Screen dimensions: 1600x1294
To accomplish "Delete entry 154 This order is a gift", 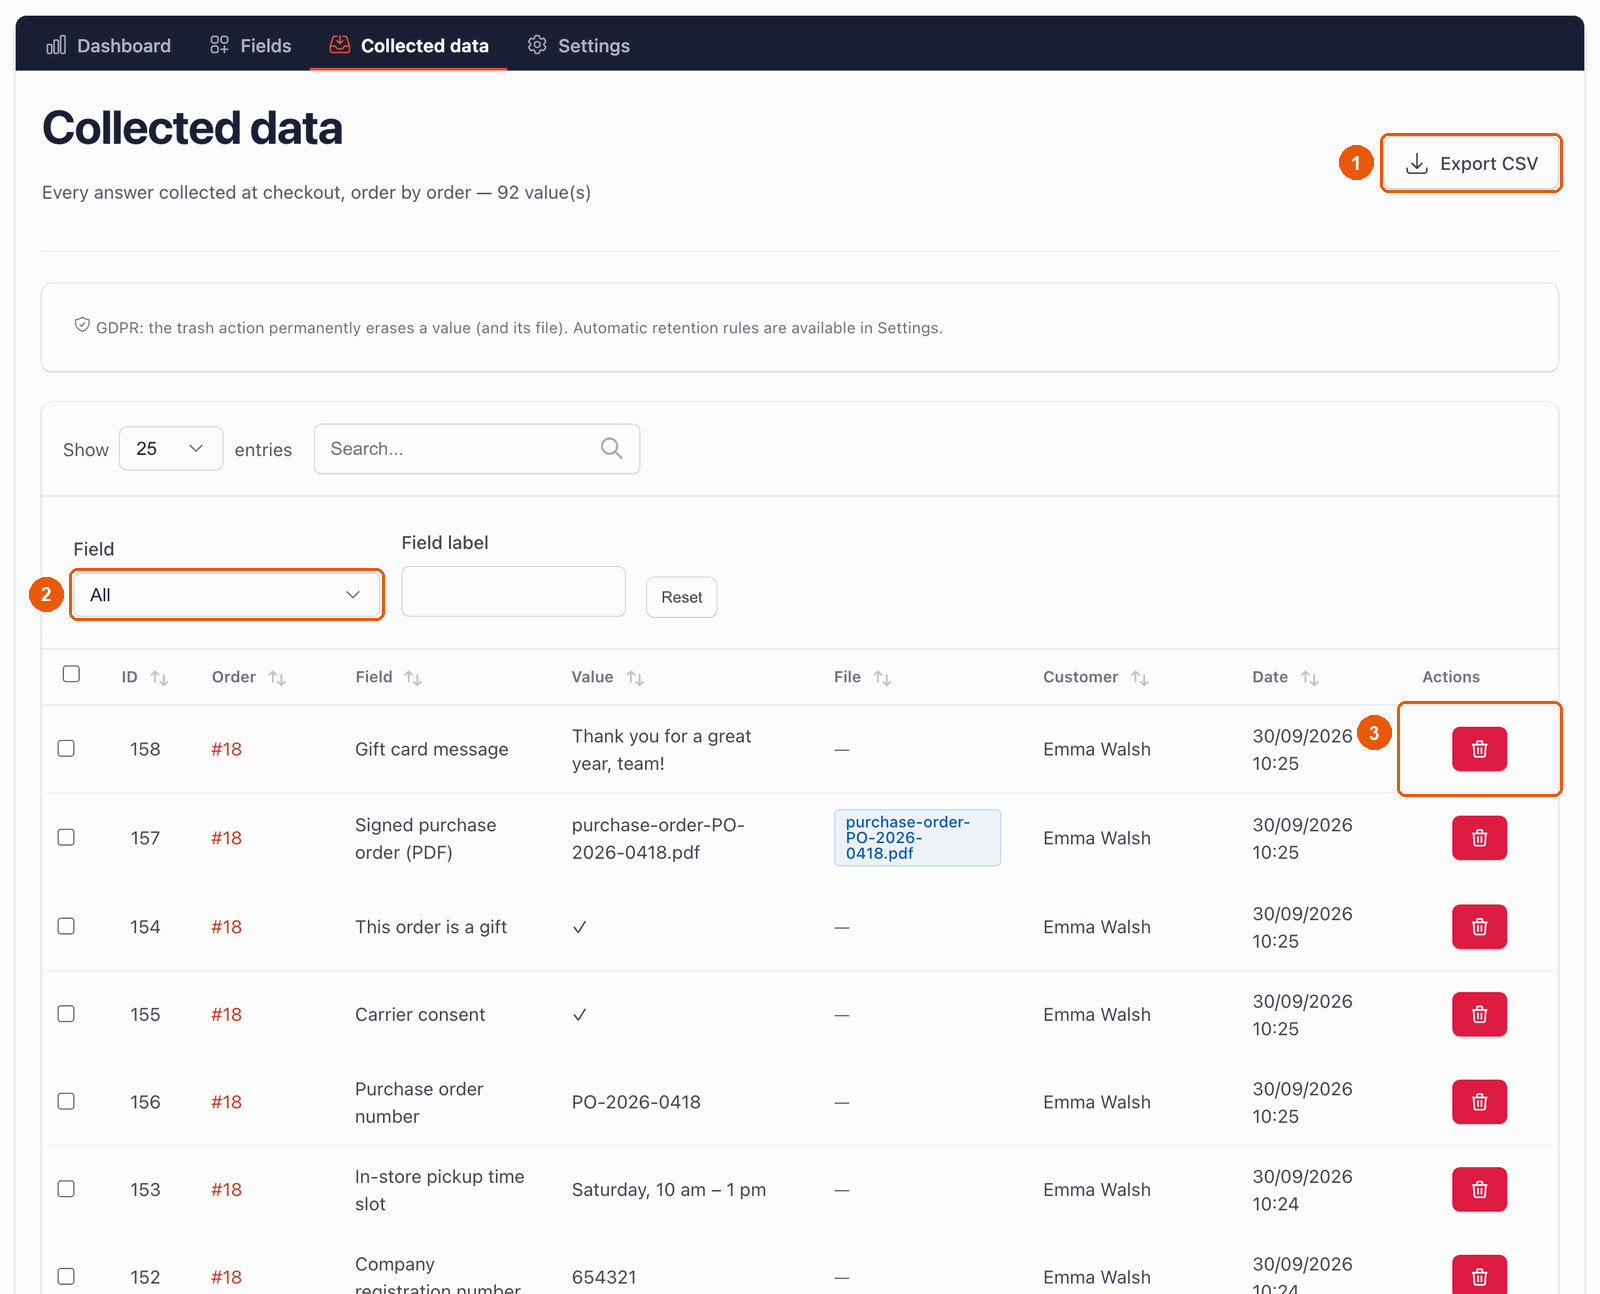I will click(x=1479, y=927).
